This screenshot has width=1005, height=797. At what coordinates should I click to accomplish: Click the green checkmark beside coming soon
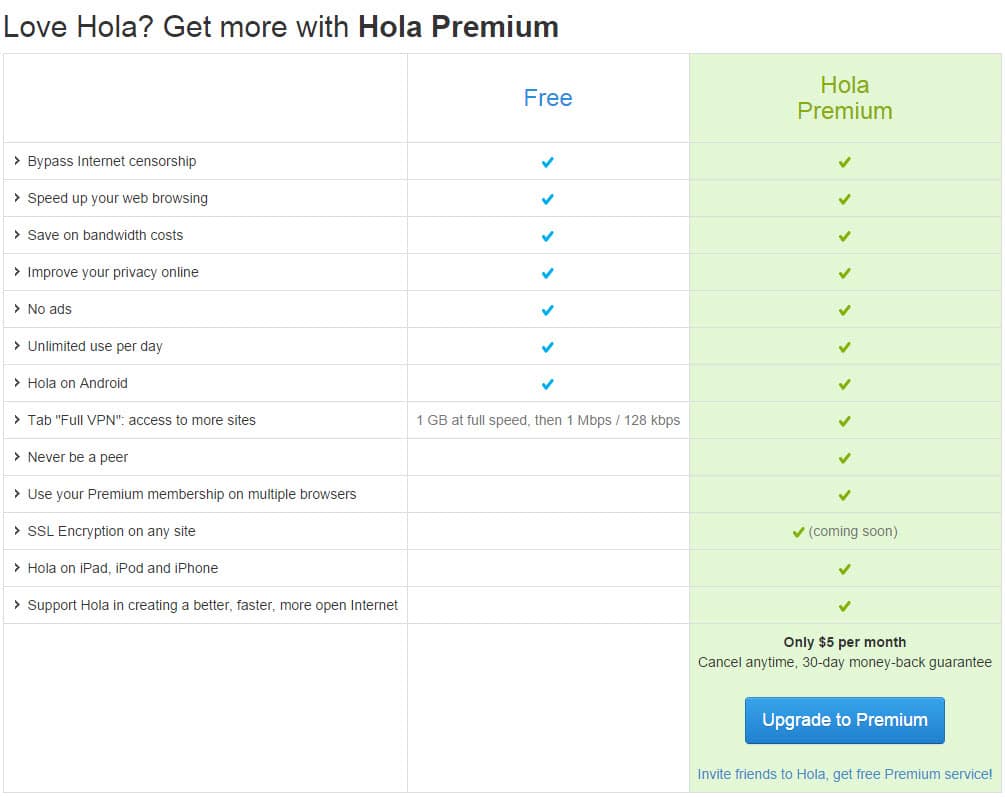coord(798,532)
